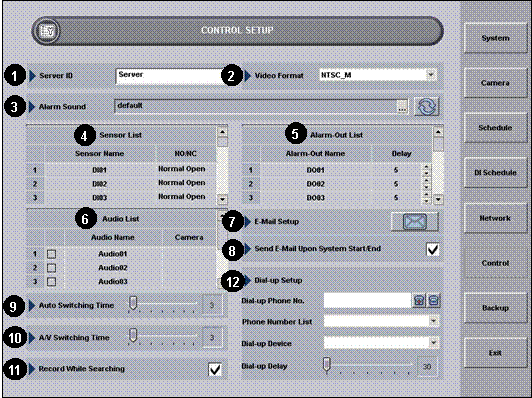Open the Backup page
Screen dimensions: 532x398
click(495, 308)
